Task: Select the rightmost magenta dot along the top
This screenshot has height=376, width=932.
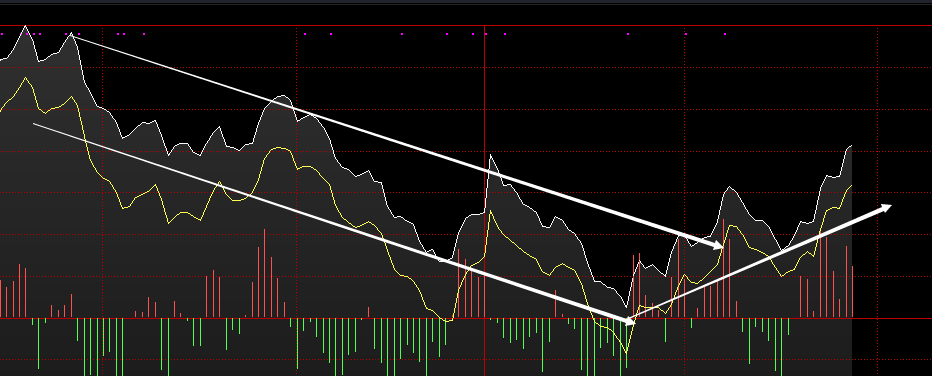Action: pos(725,34)
